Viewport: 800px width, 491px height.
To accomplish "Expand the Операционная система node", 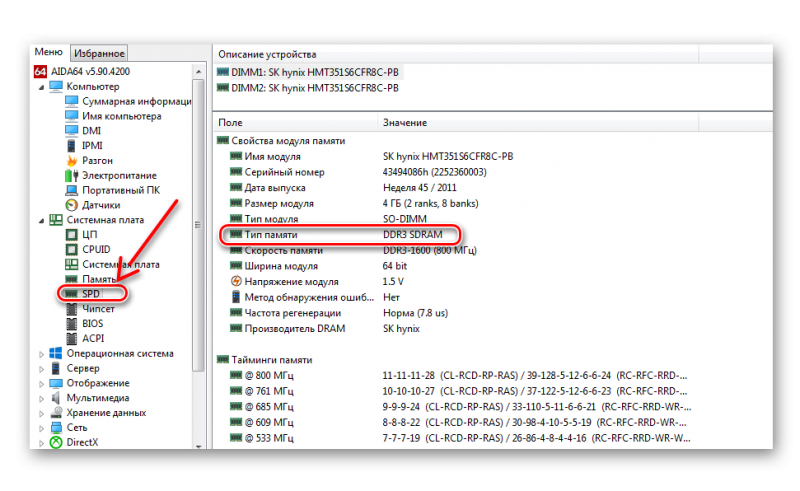I will coord(41,353).
